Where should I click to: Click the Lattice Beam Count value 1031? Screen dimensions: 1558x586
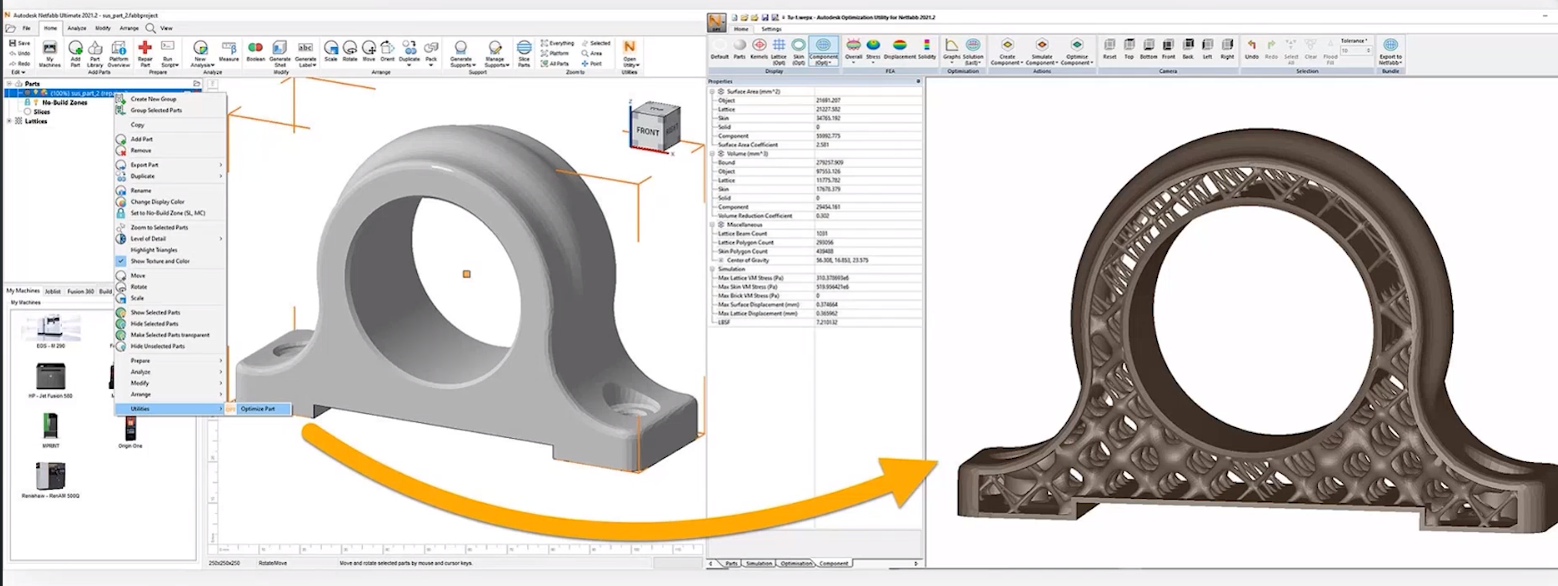(x=821, y=233)
